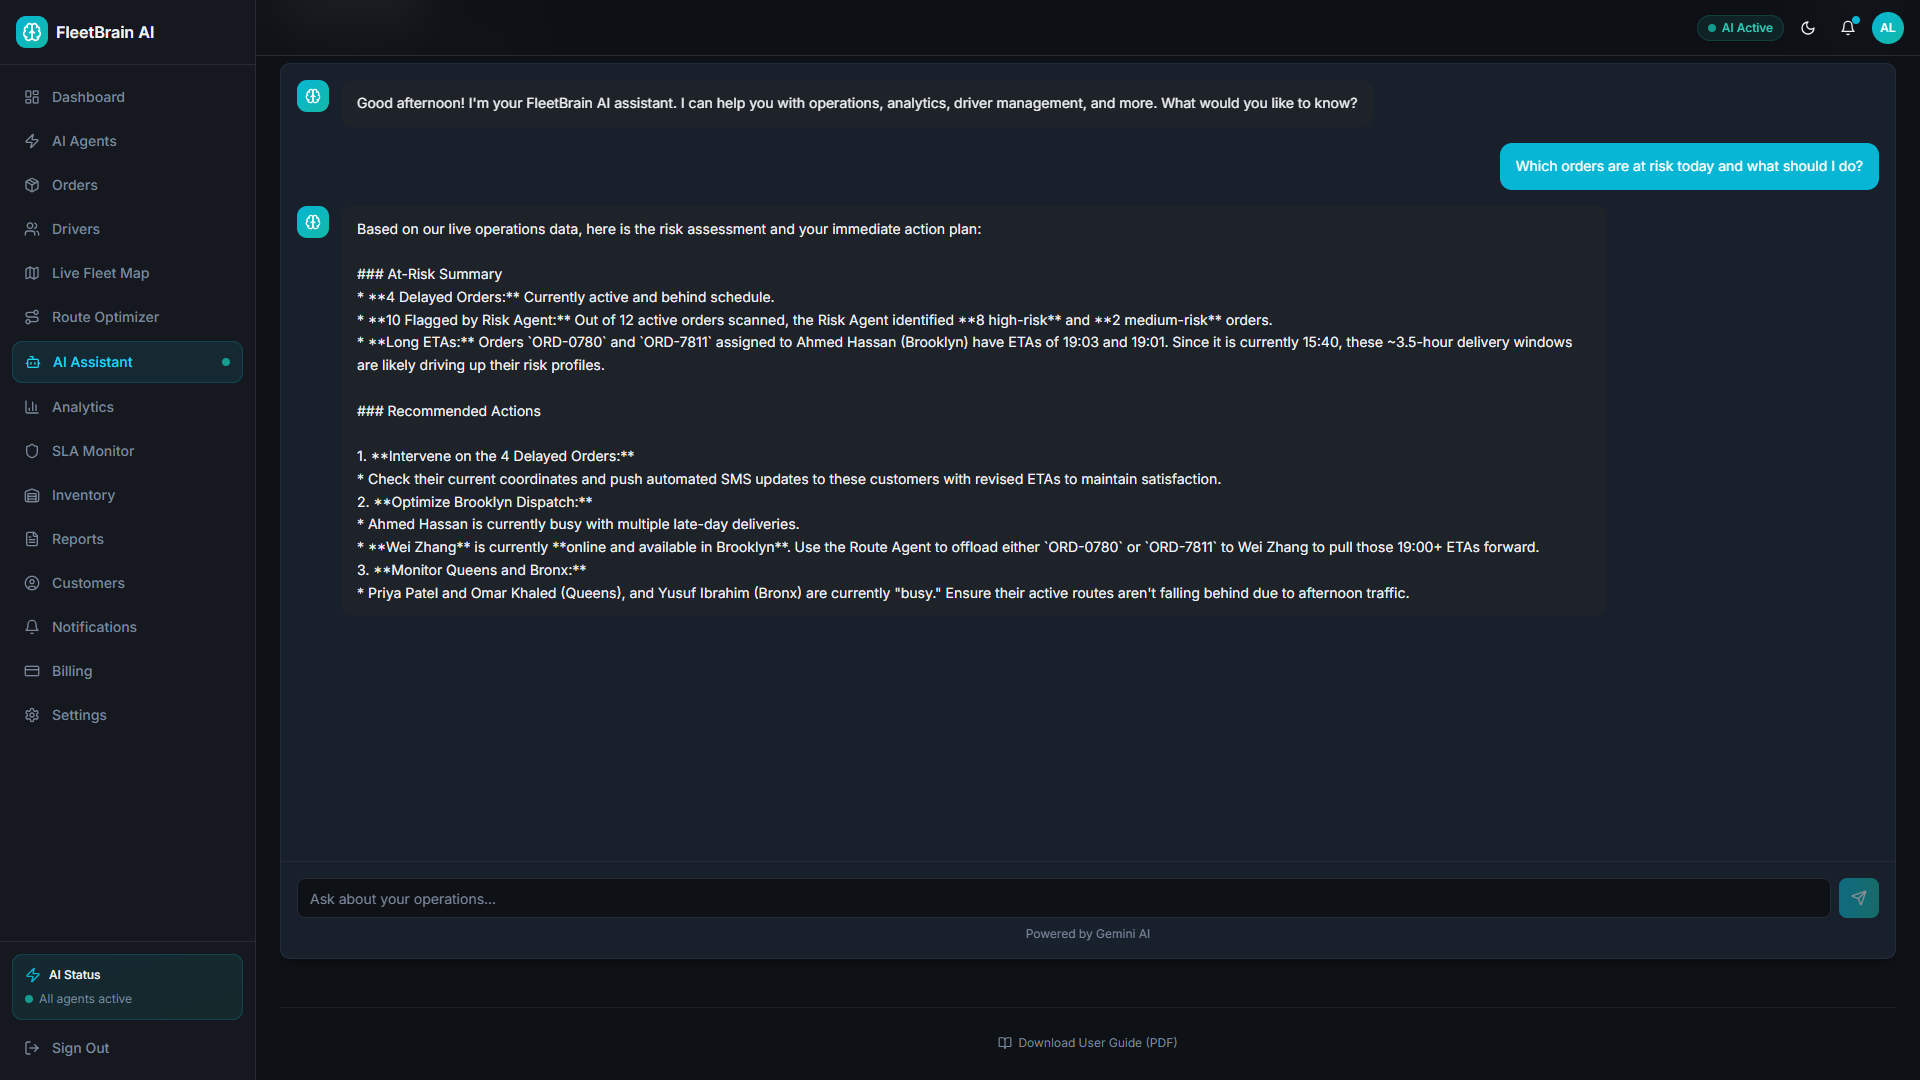Select the Analytics chart icon
This screenshot has height=1080, width=1920.
point(32,407)
